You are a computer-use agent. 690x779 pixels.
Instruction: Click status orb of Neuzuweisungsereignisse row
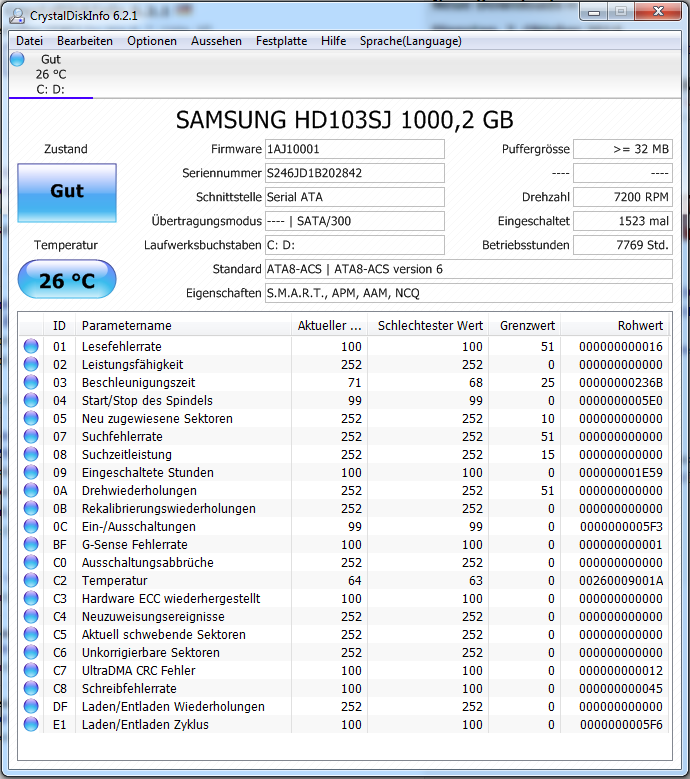pos(31,617)
